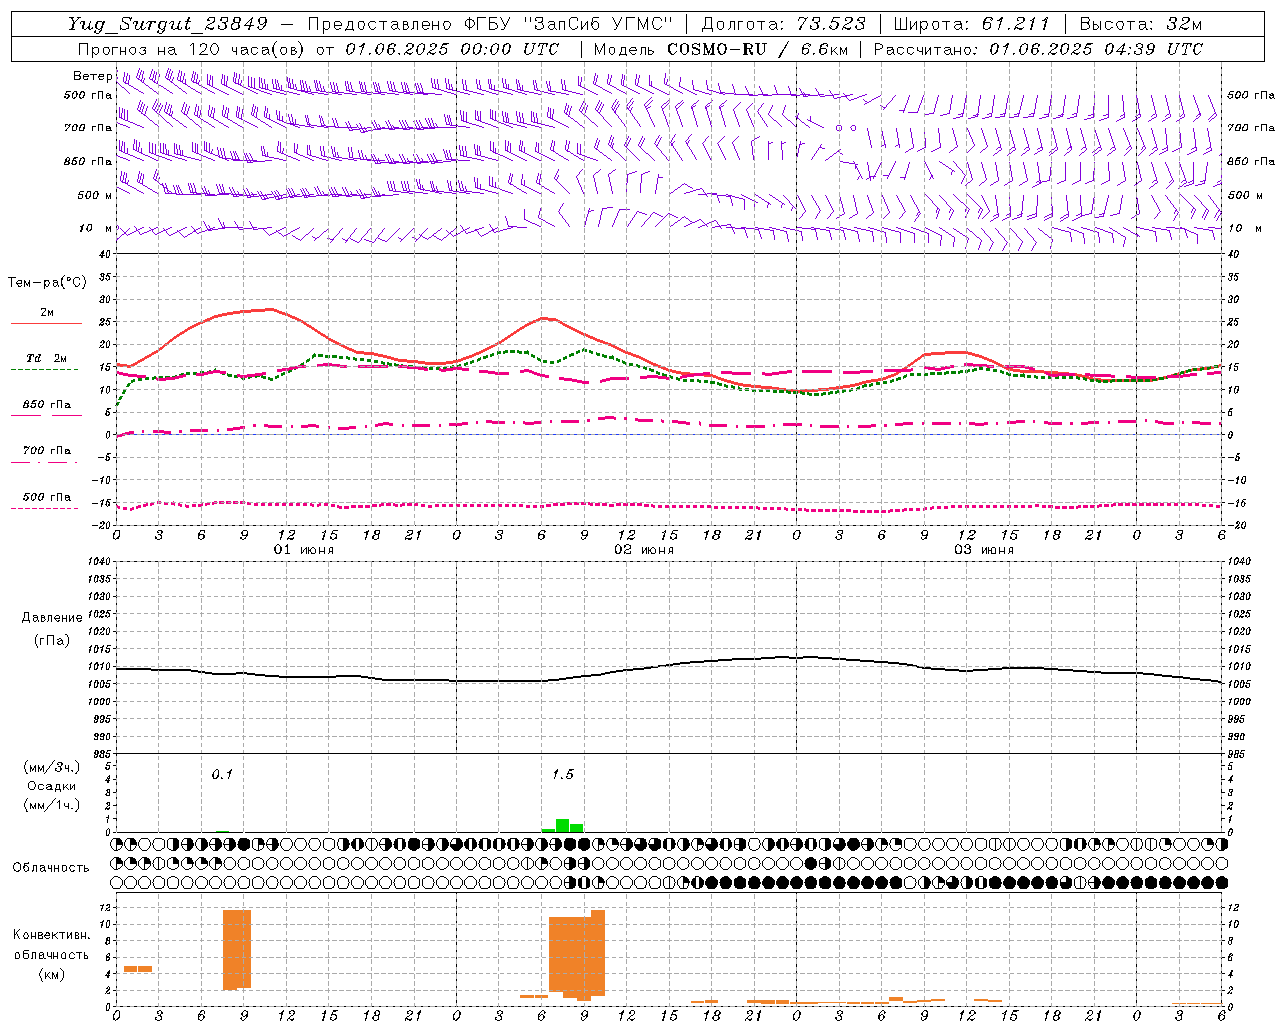
Task: Click the (мм/3ч.) precipitation unit label
Action: pyautogui.click(x=52, y=767)
